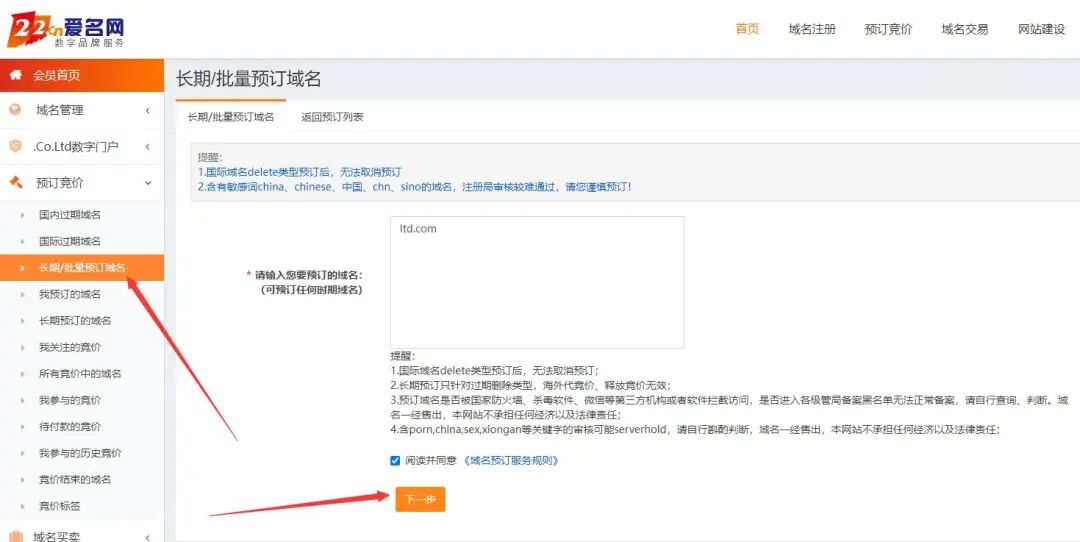Toggle the 阅读并同意 agreement checkbox
Screen dimensions: 1080x542
coord(395,461)
